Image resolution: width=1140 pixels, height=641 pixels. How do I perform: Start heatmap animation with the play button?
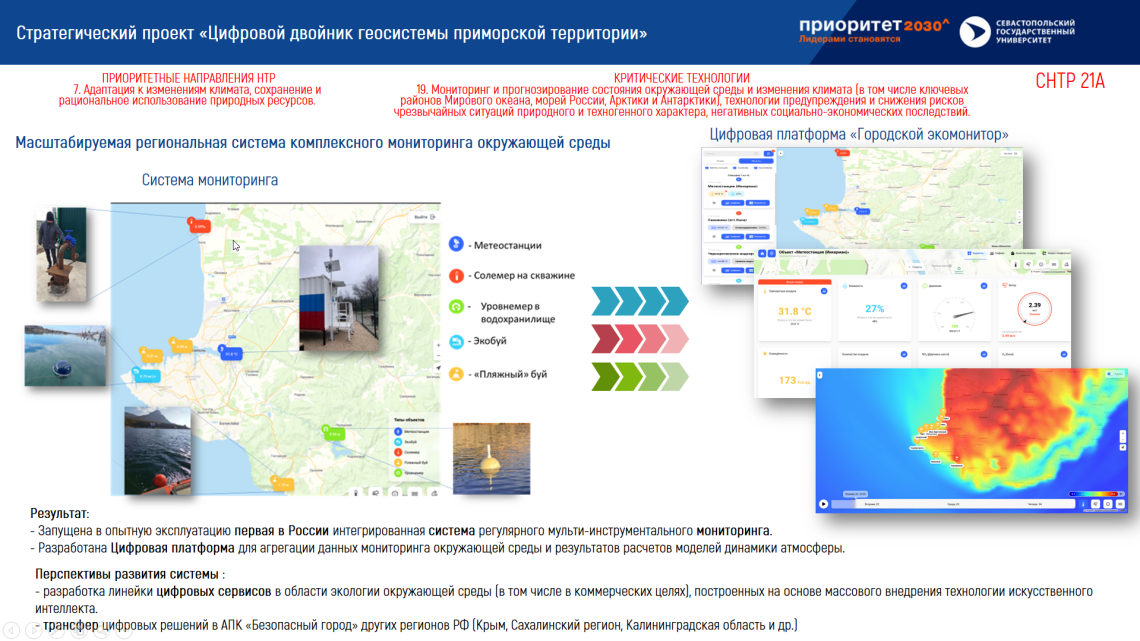pyautogui.click(x=824, y=504)
